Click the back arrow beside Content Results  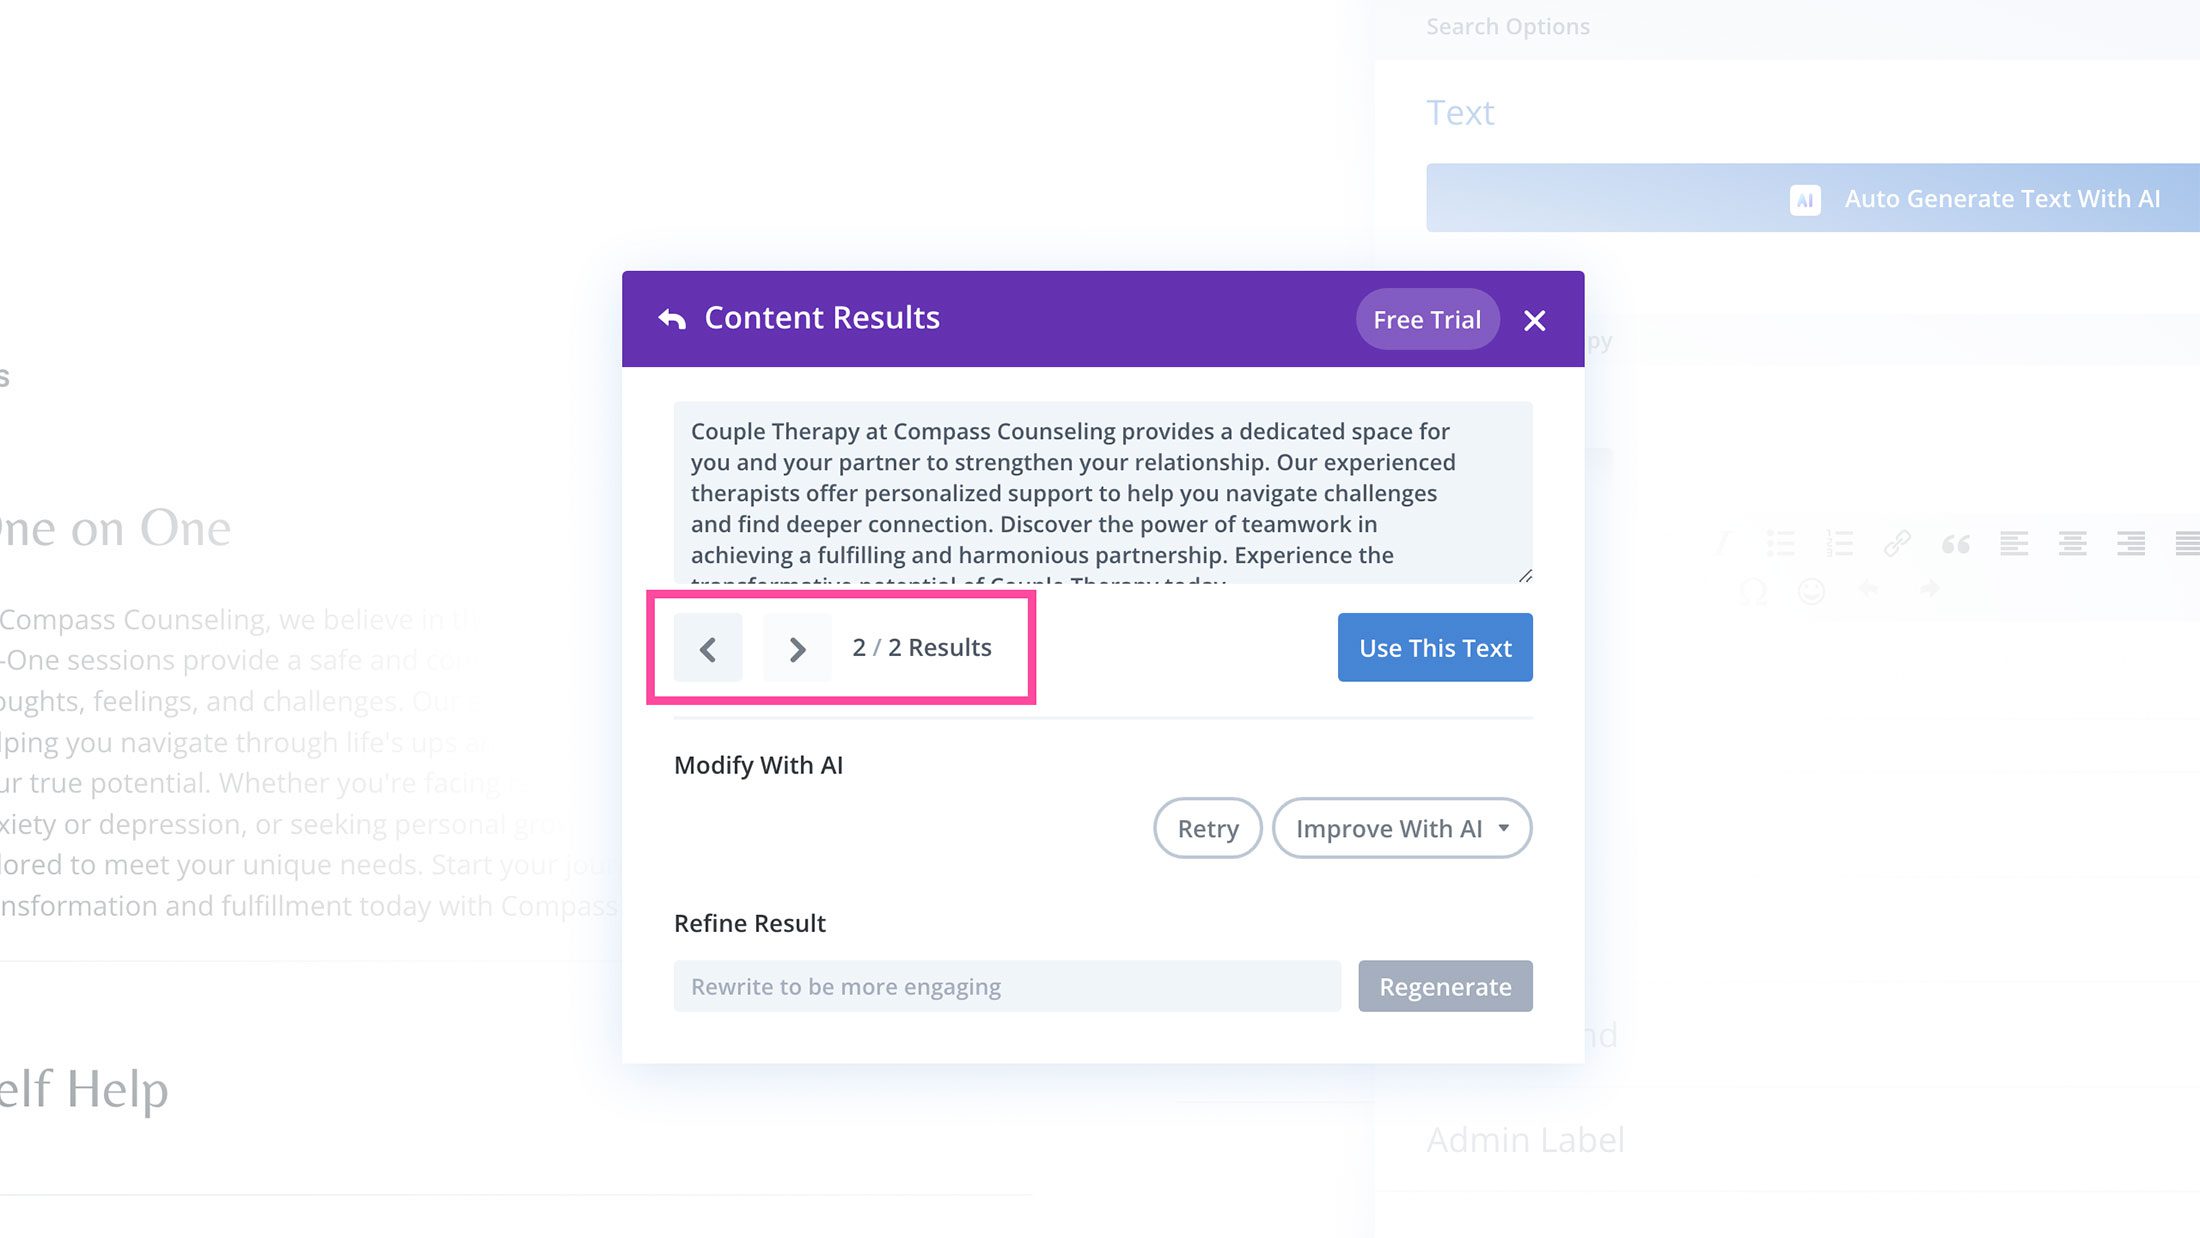pyautogui.click(x=672, y=319)
